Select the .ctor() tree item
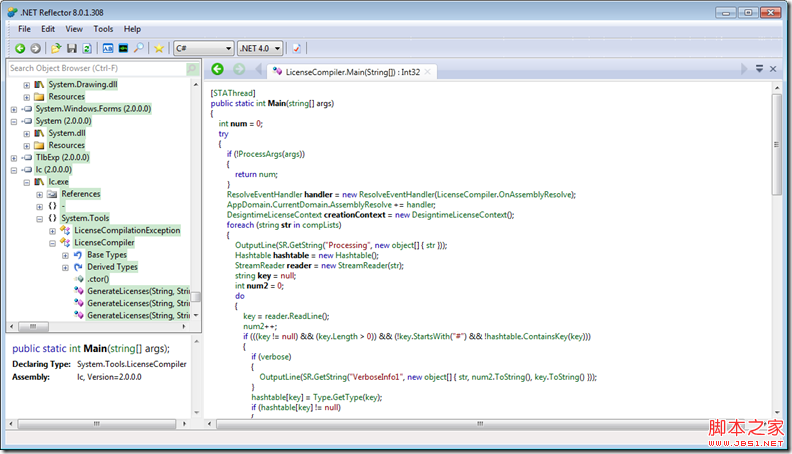792x454 pixels. tap(98, 279)
